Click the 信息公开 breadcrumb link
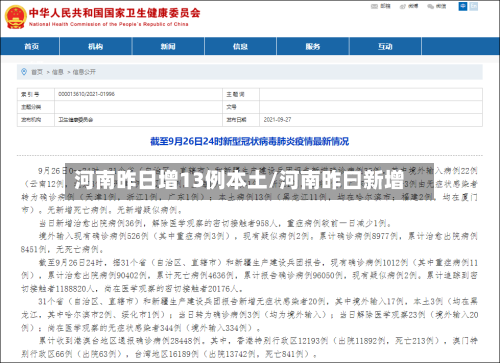Viewport: 500px width, 363px height. [84, 72]
